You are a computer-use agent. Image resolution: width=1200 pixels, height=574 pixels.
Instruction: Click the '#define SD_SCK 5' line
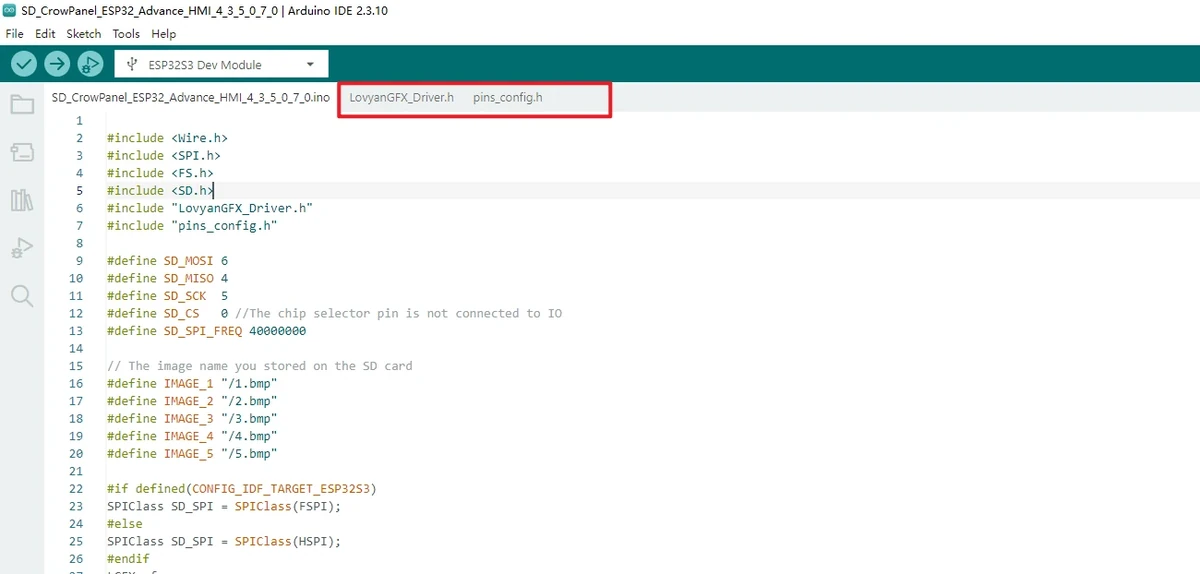(x=167, y=296)
